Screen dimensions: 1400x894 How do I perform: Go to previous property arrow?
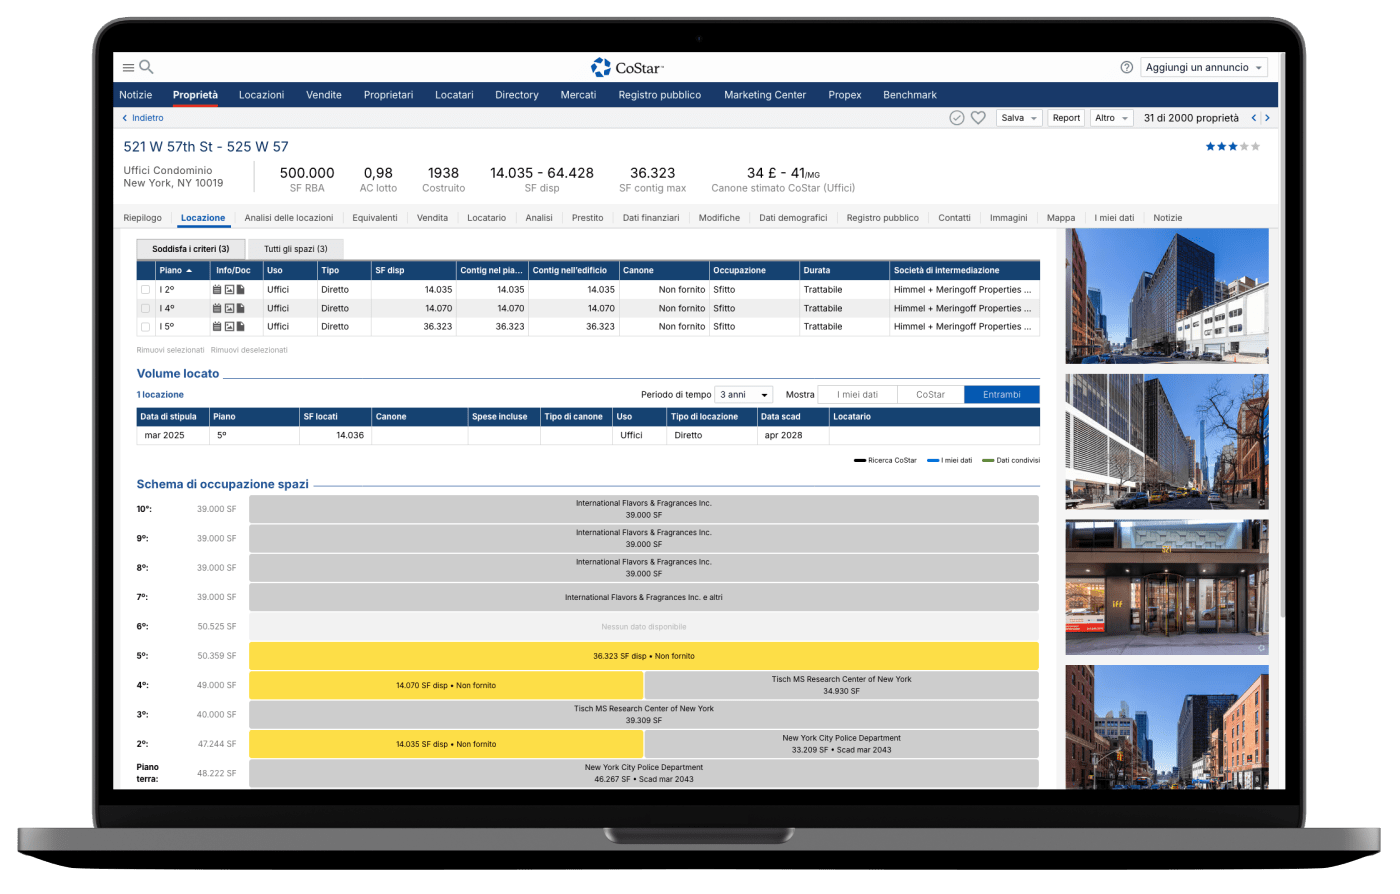point(1254,118)
